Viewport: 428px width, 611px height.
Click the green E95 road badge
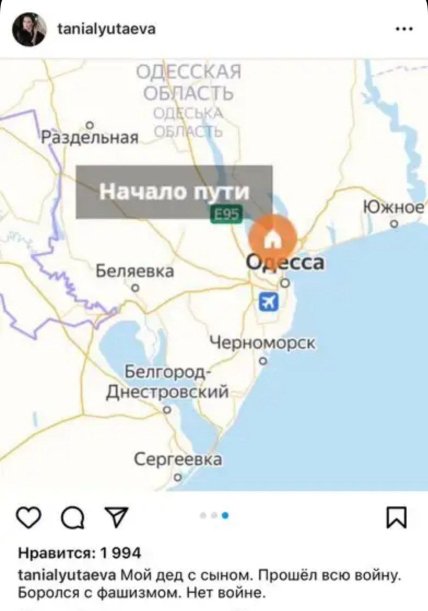tap(226, 214)
